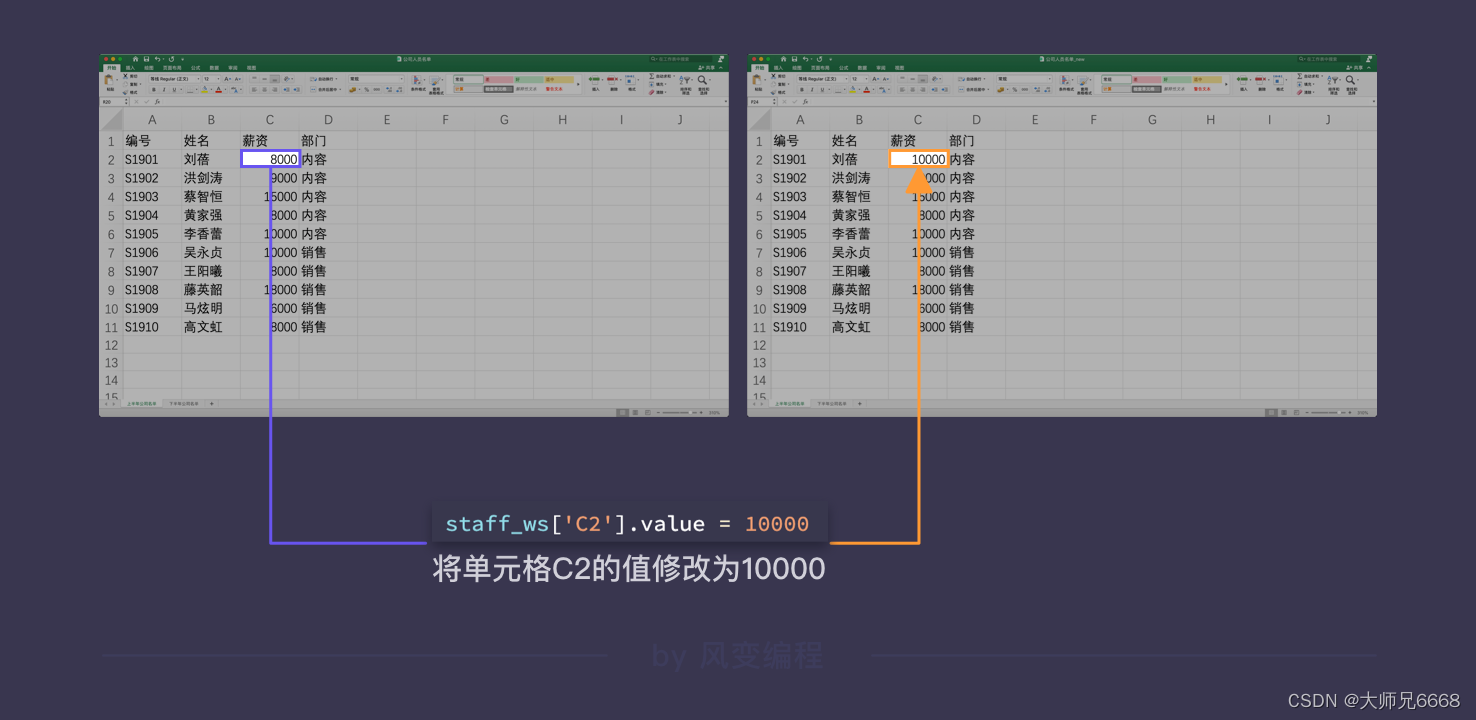Click the percent style icon in the left window
This screenshot has width=1476, height=720.
[x=366, y=90]
